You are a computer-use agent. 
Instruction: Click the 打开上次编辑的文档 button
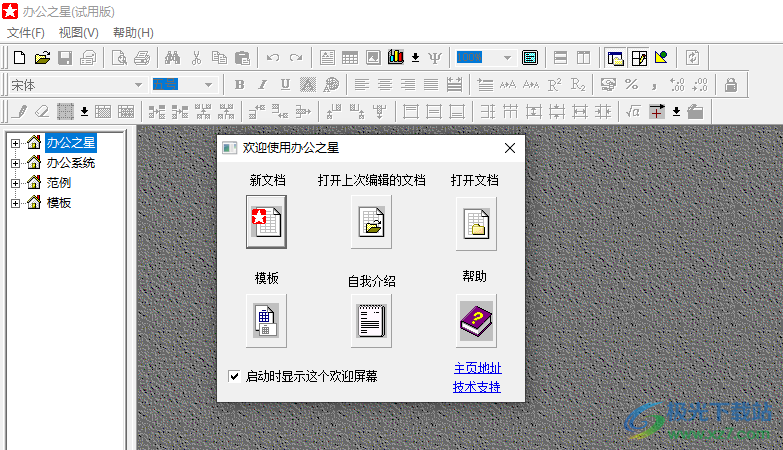[371, 222]
